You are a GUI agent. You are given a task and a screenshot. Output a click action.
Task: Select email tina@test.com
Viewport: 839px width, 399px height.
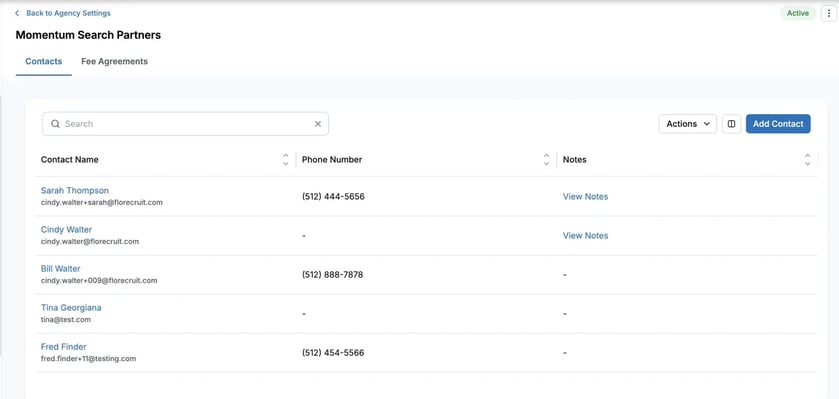click(66, 320)
